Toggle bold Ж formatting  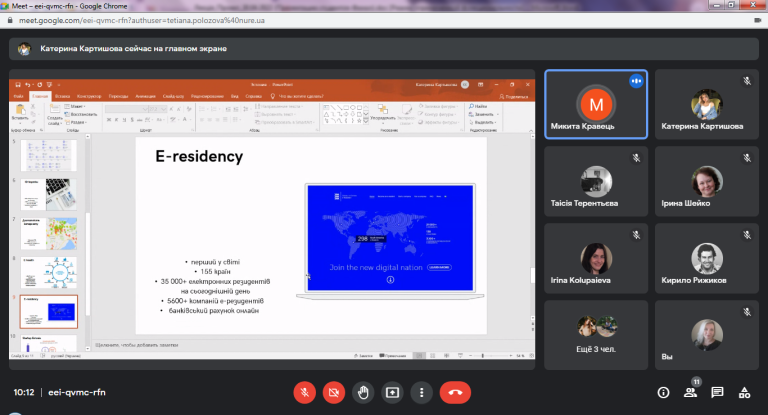pyautogui.click(x=109, y=120)
